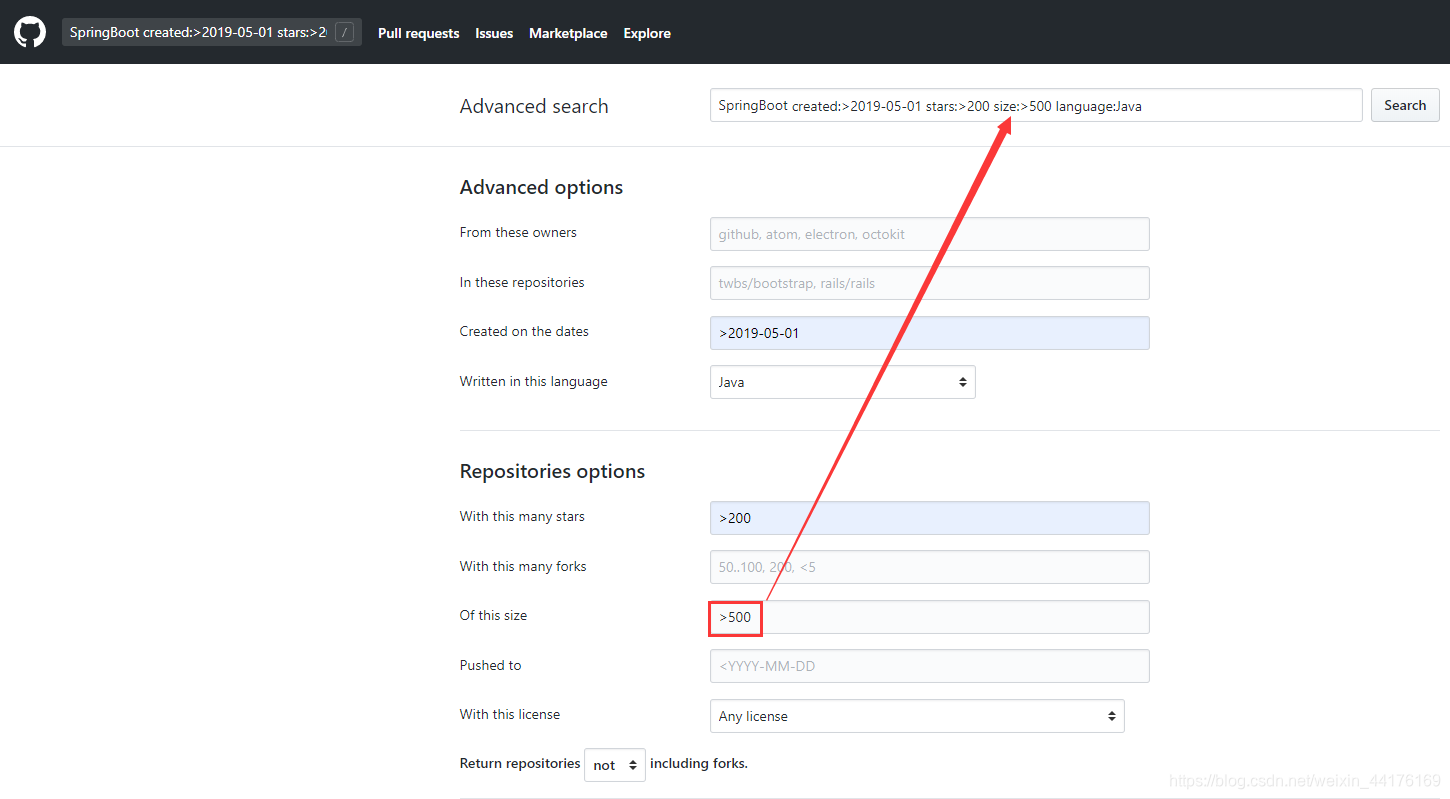Focus the header search box with SpringBoot query
Image resolution: width=1450 pixels, height=799 pixels.
212,32
